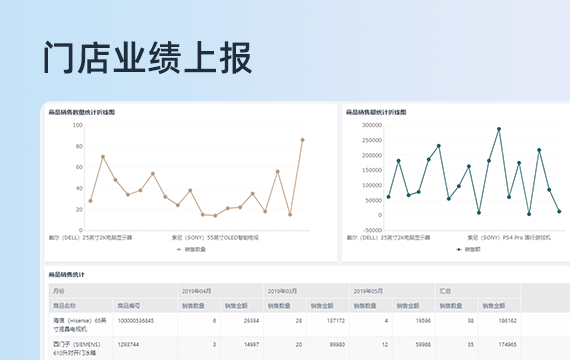This screenshot has width=570, height=360.
Task: Click the amount cell 137172
Action: (x=336, y=321)
